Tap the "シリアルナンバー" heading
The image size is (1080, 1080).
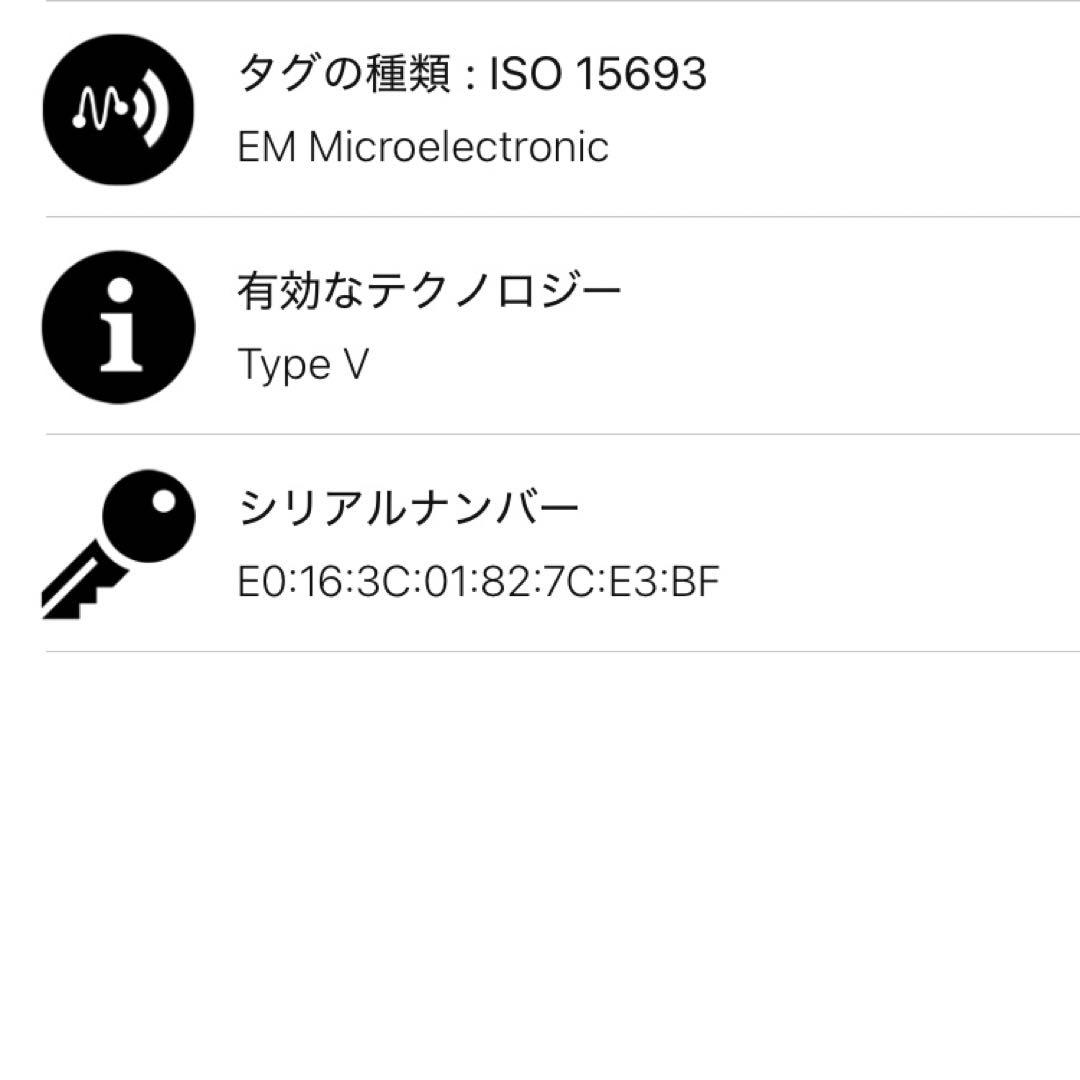point(408,510)
